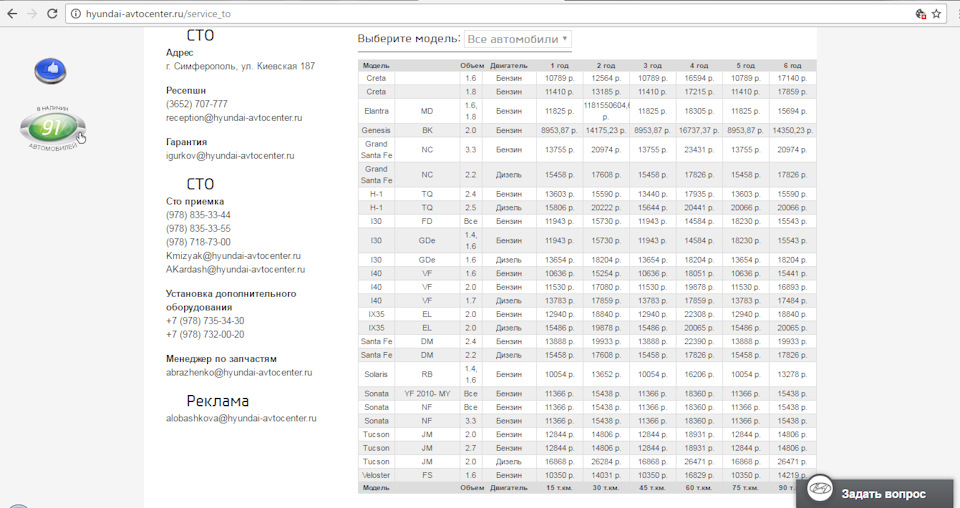Select the phone number (978) 835-33-55
The height and width of the screenshot is (508, 960).
coord(198,228)
